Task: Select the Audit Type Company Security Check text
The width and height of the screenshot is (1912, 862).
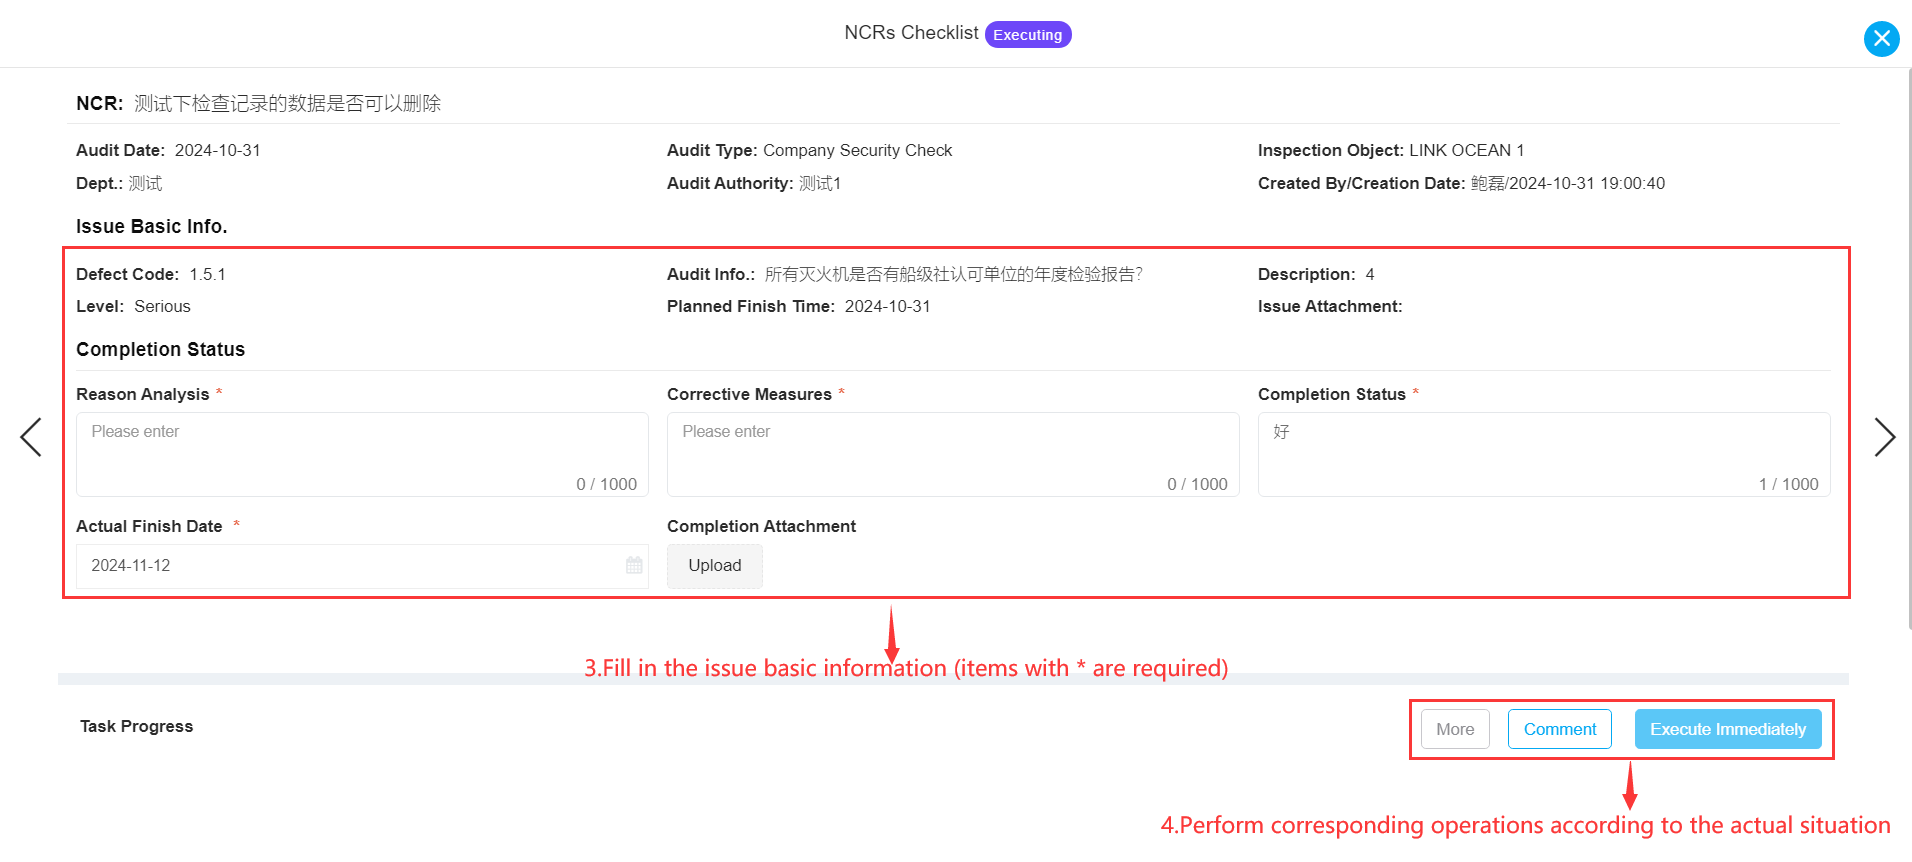Action: click(x=857, y=150)
